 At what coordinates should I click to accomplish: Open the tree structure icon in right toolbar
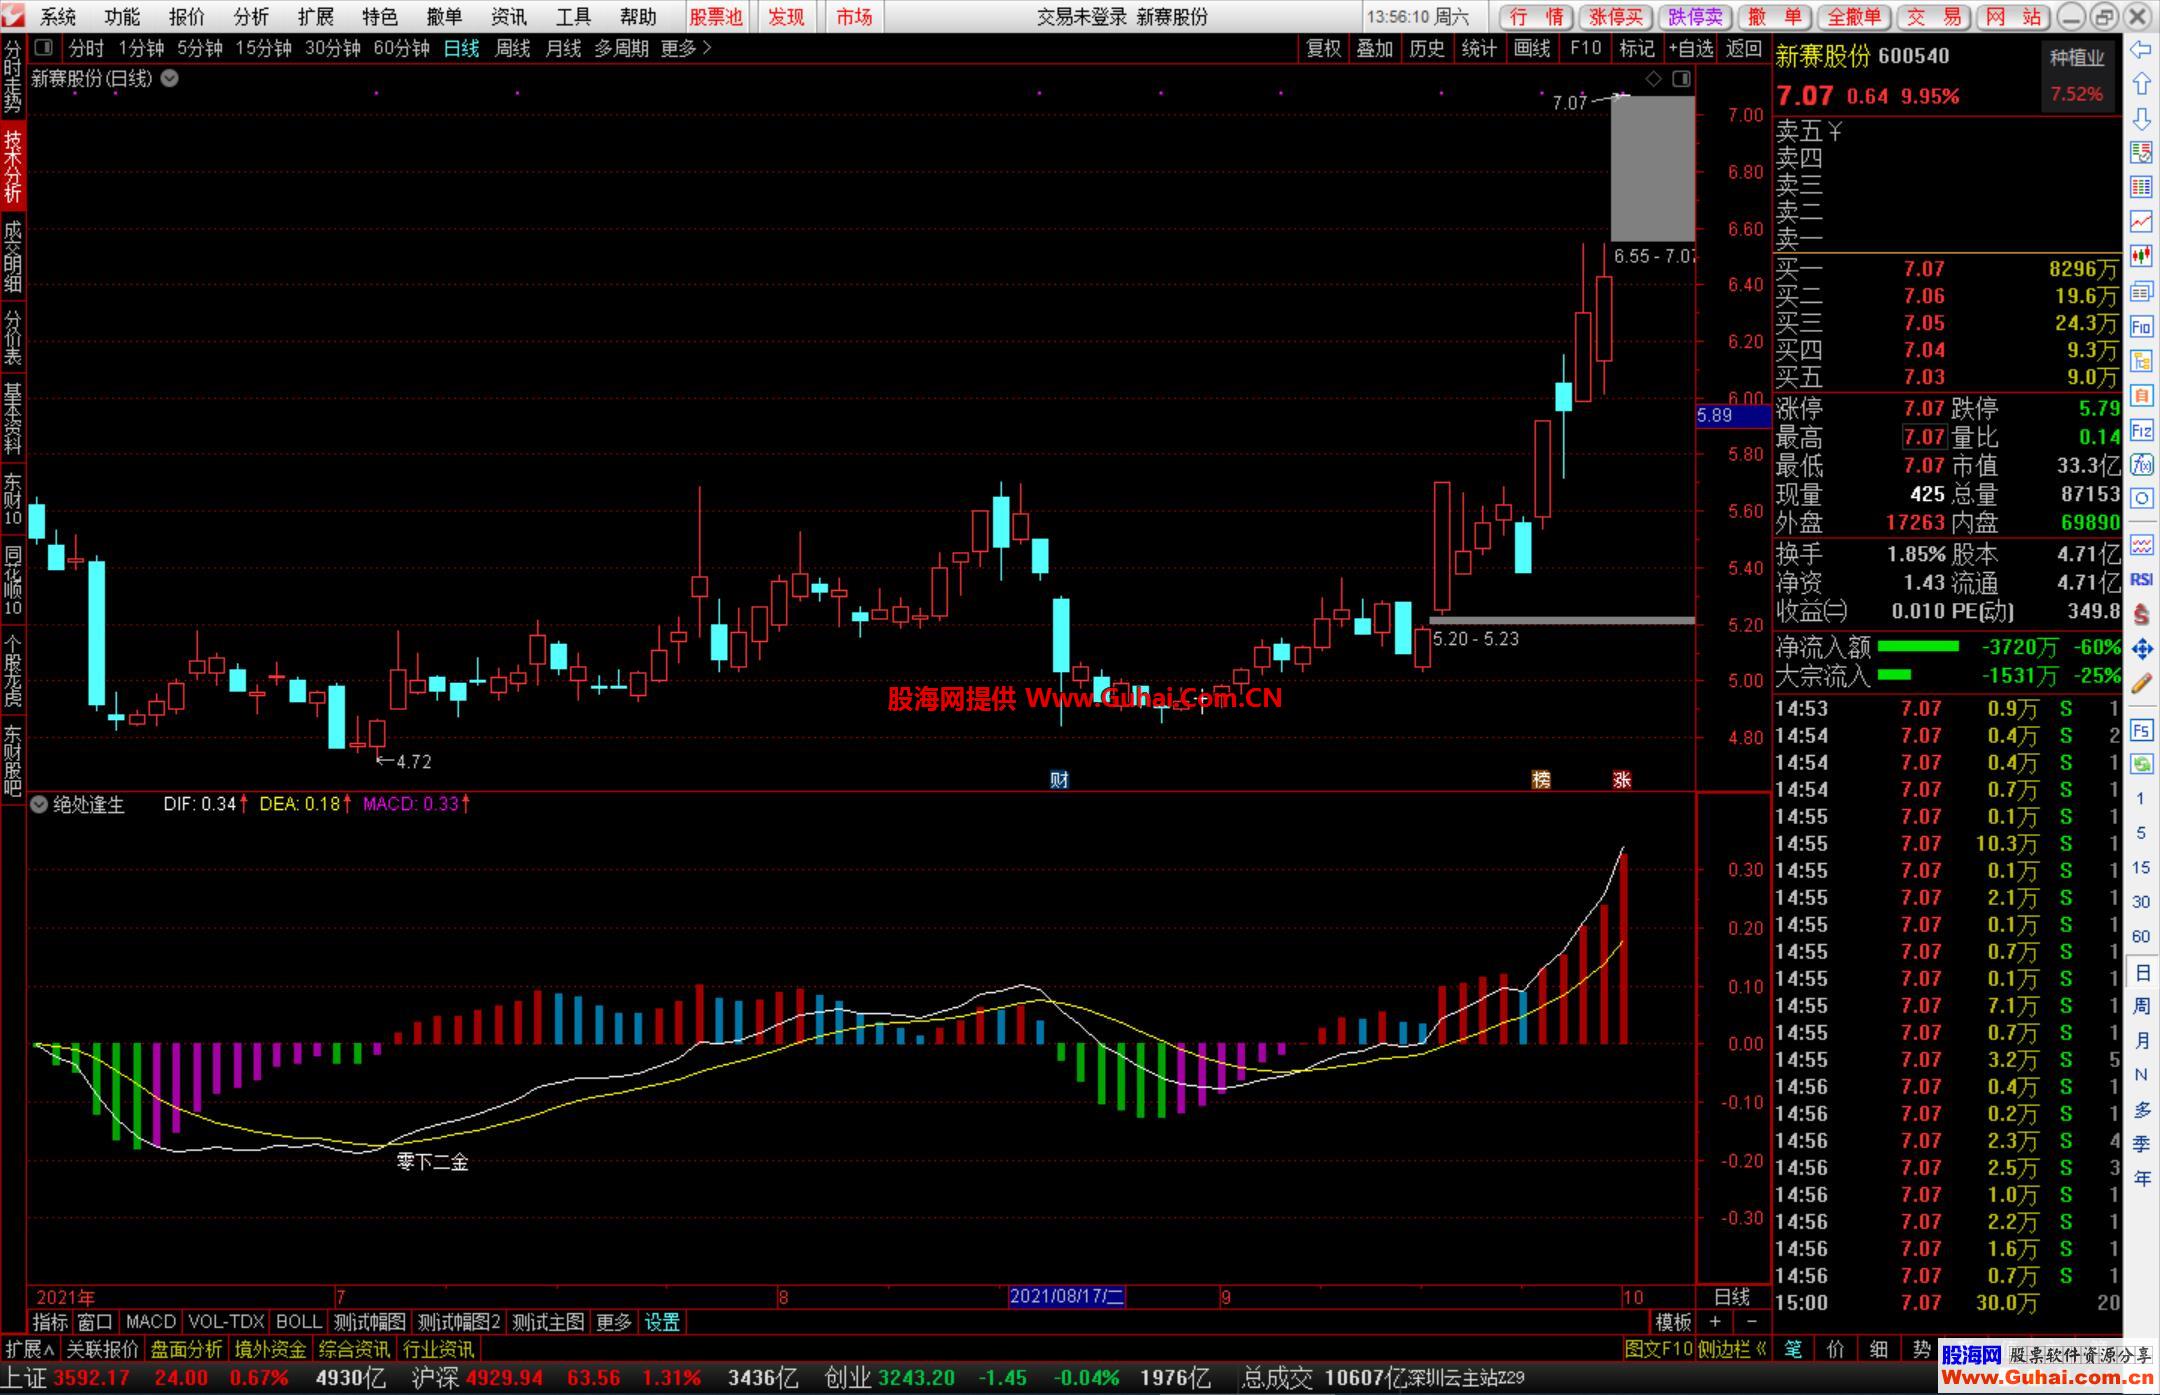(2141, 361)
